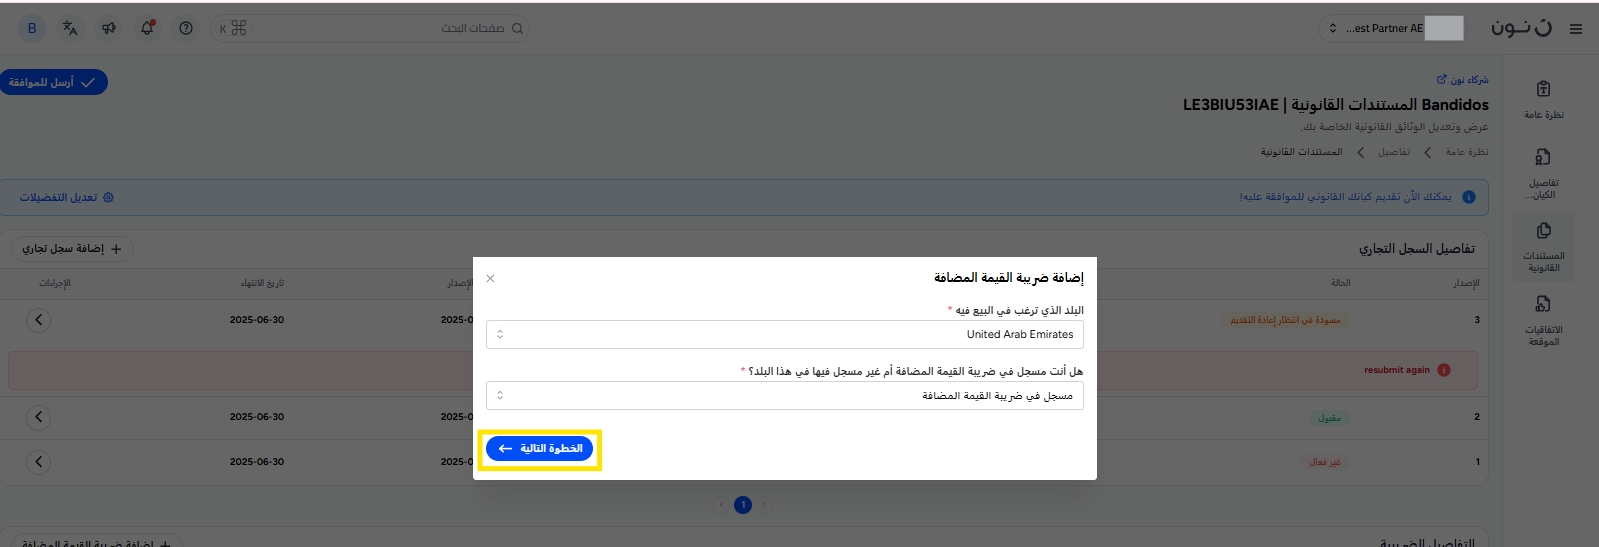Open نظرة عامة overview in sidebar
1599x547 pixels.
click(x=1543, y=100)
